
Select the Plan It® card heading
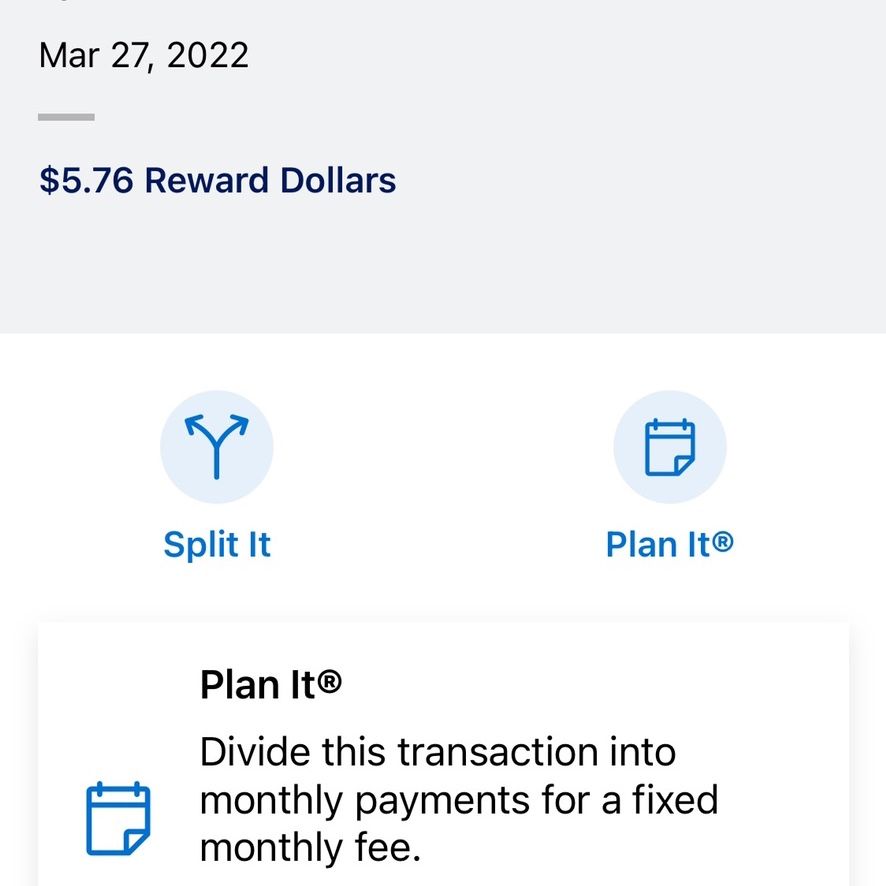coord(271,684)
